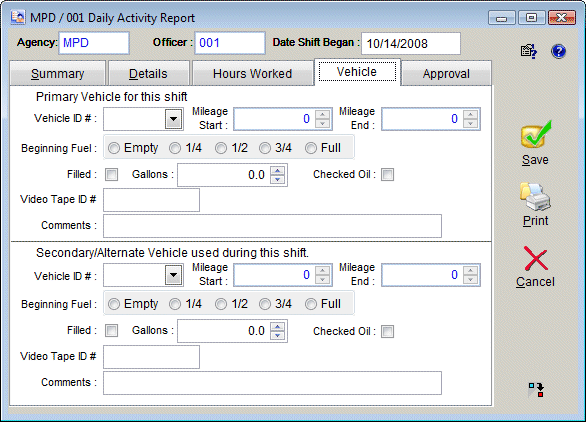Click the red X Cancel icon
This screenshot has height=422, width=586.
coord(536,258)
